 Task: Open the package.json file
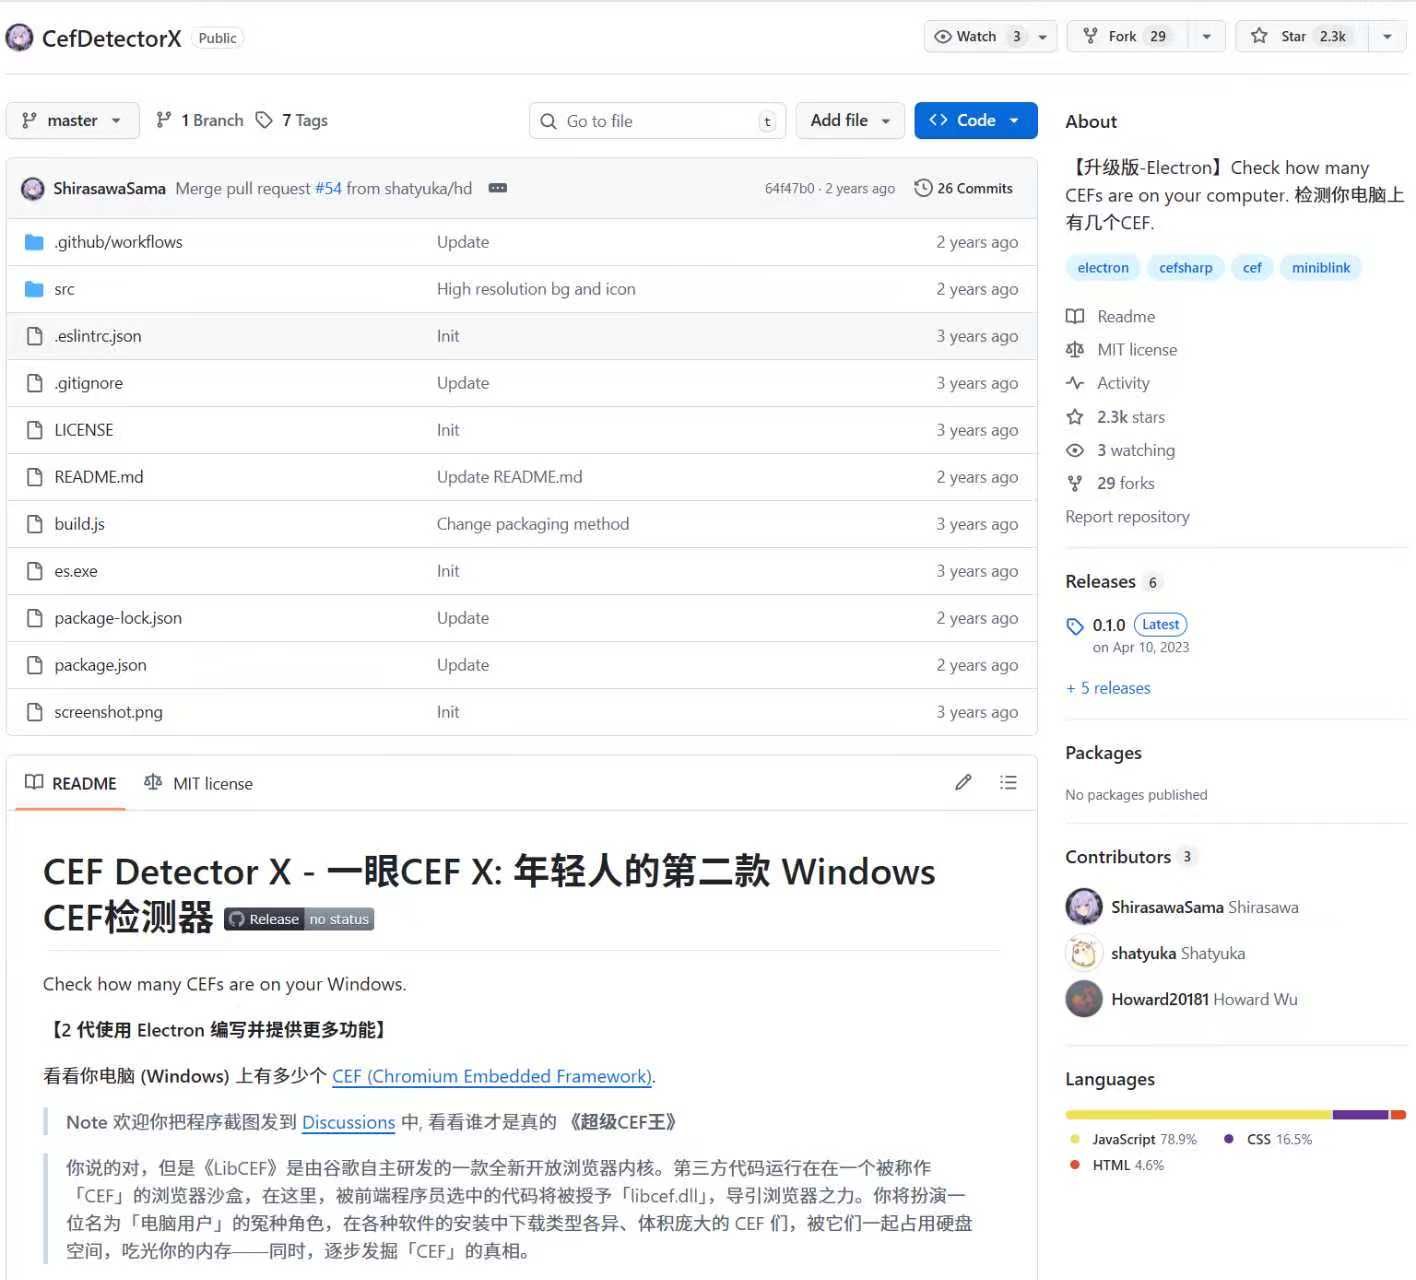click(100, 665)
